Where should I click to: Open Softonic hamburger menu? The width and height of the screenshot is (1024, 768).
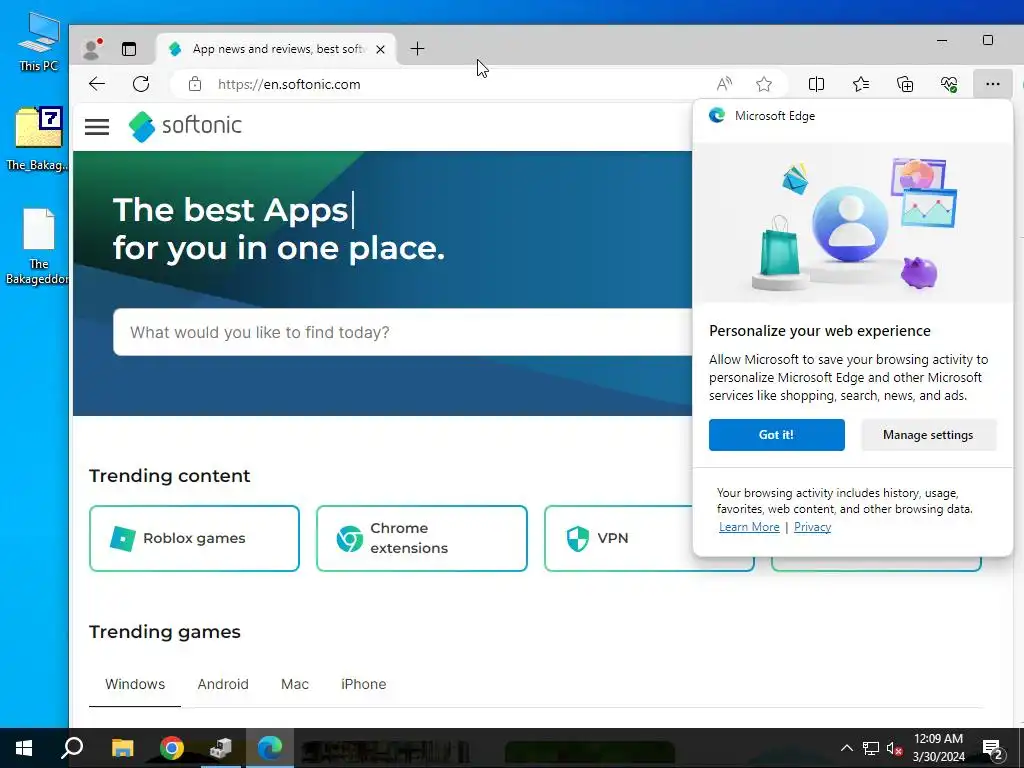pos(97,127)
